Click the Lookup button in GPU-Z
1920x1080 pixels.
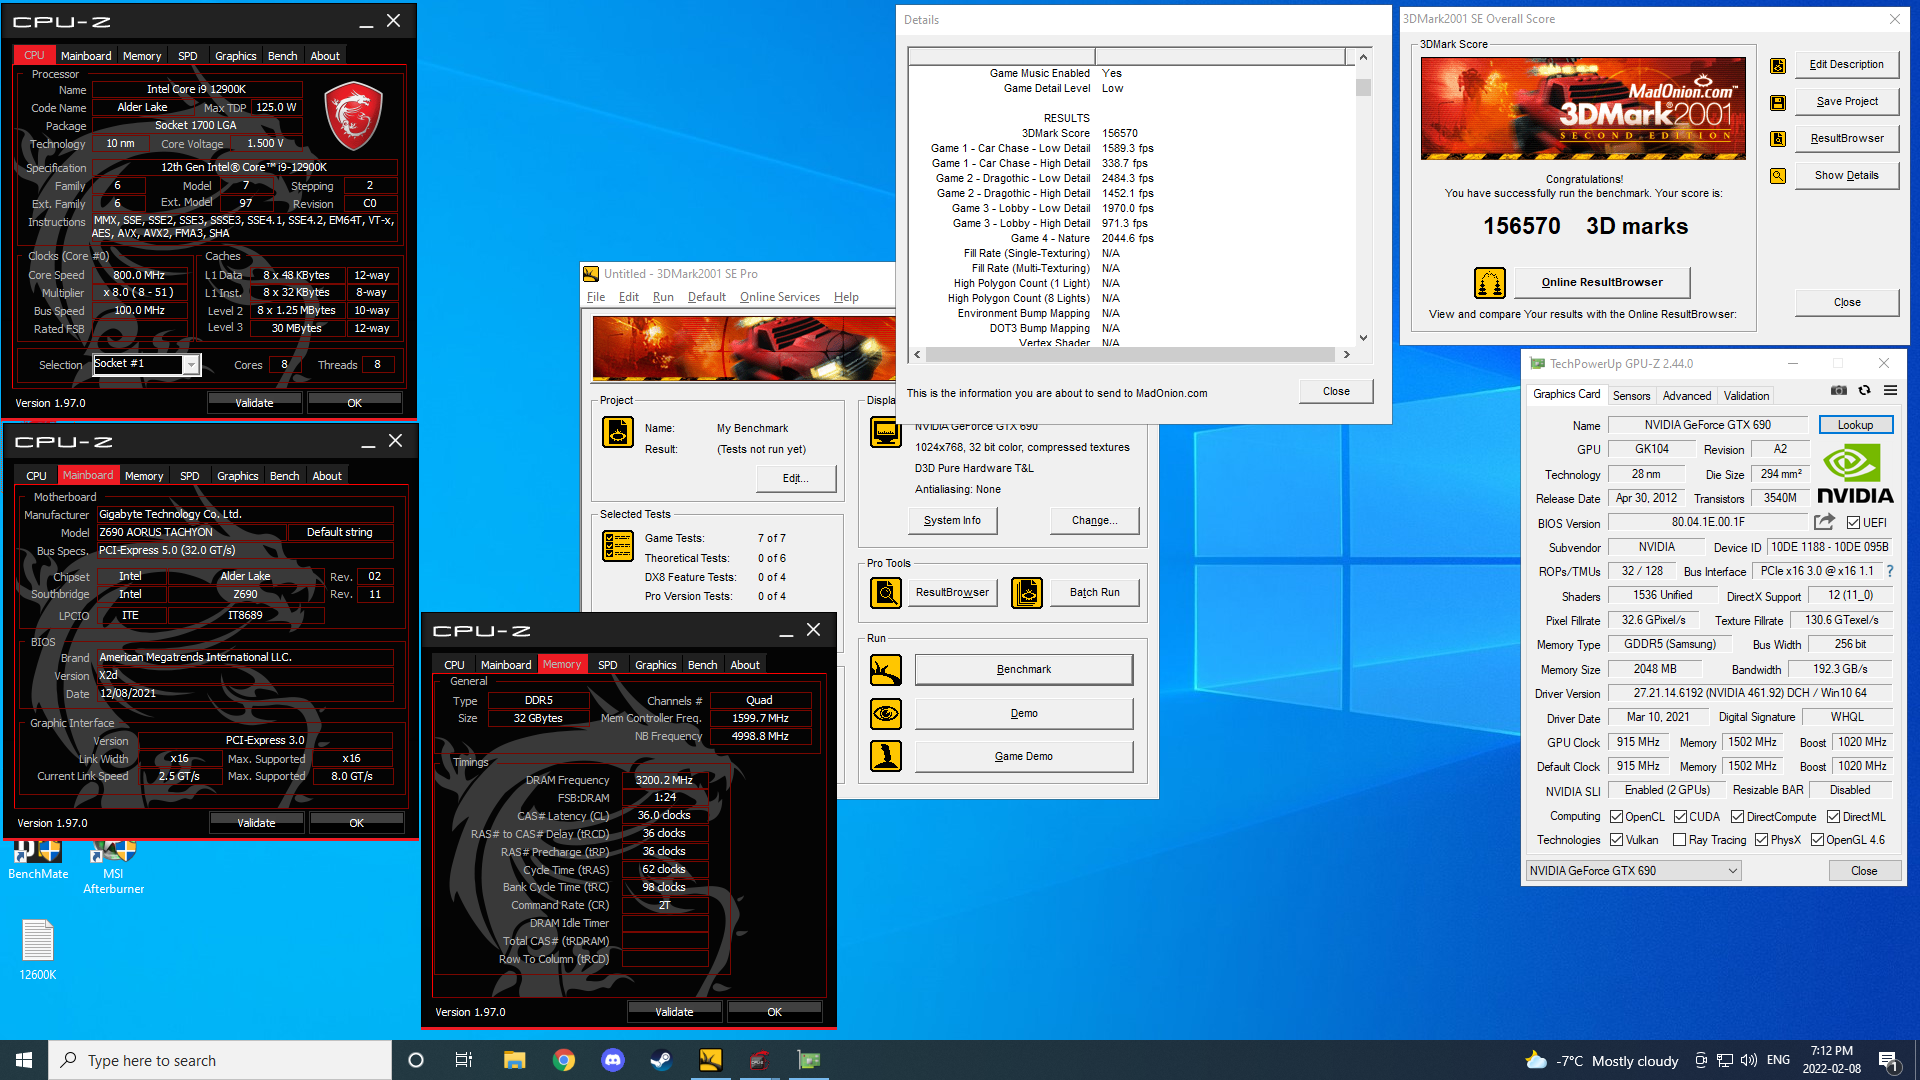click(1855, 425)
